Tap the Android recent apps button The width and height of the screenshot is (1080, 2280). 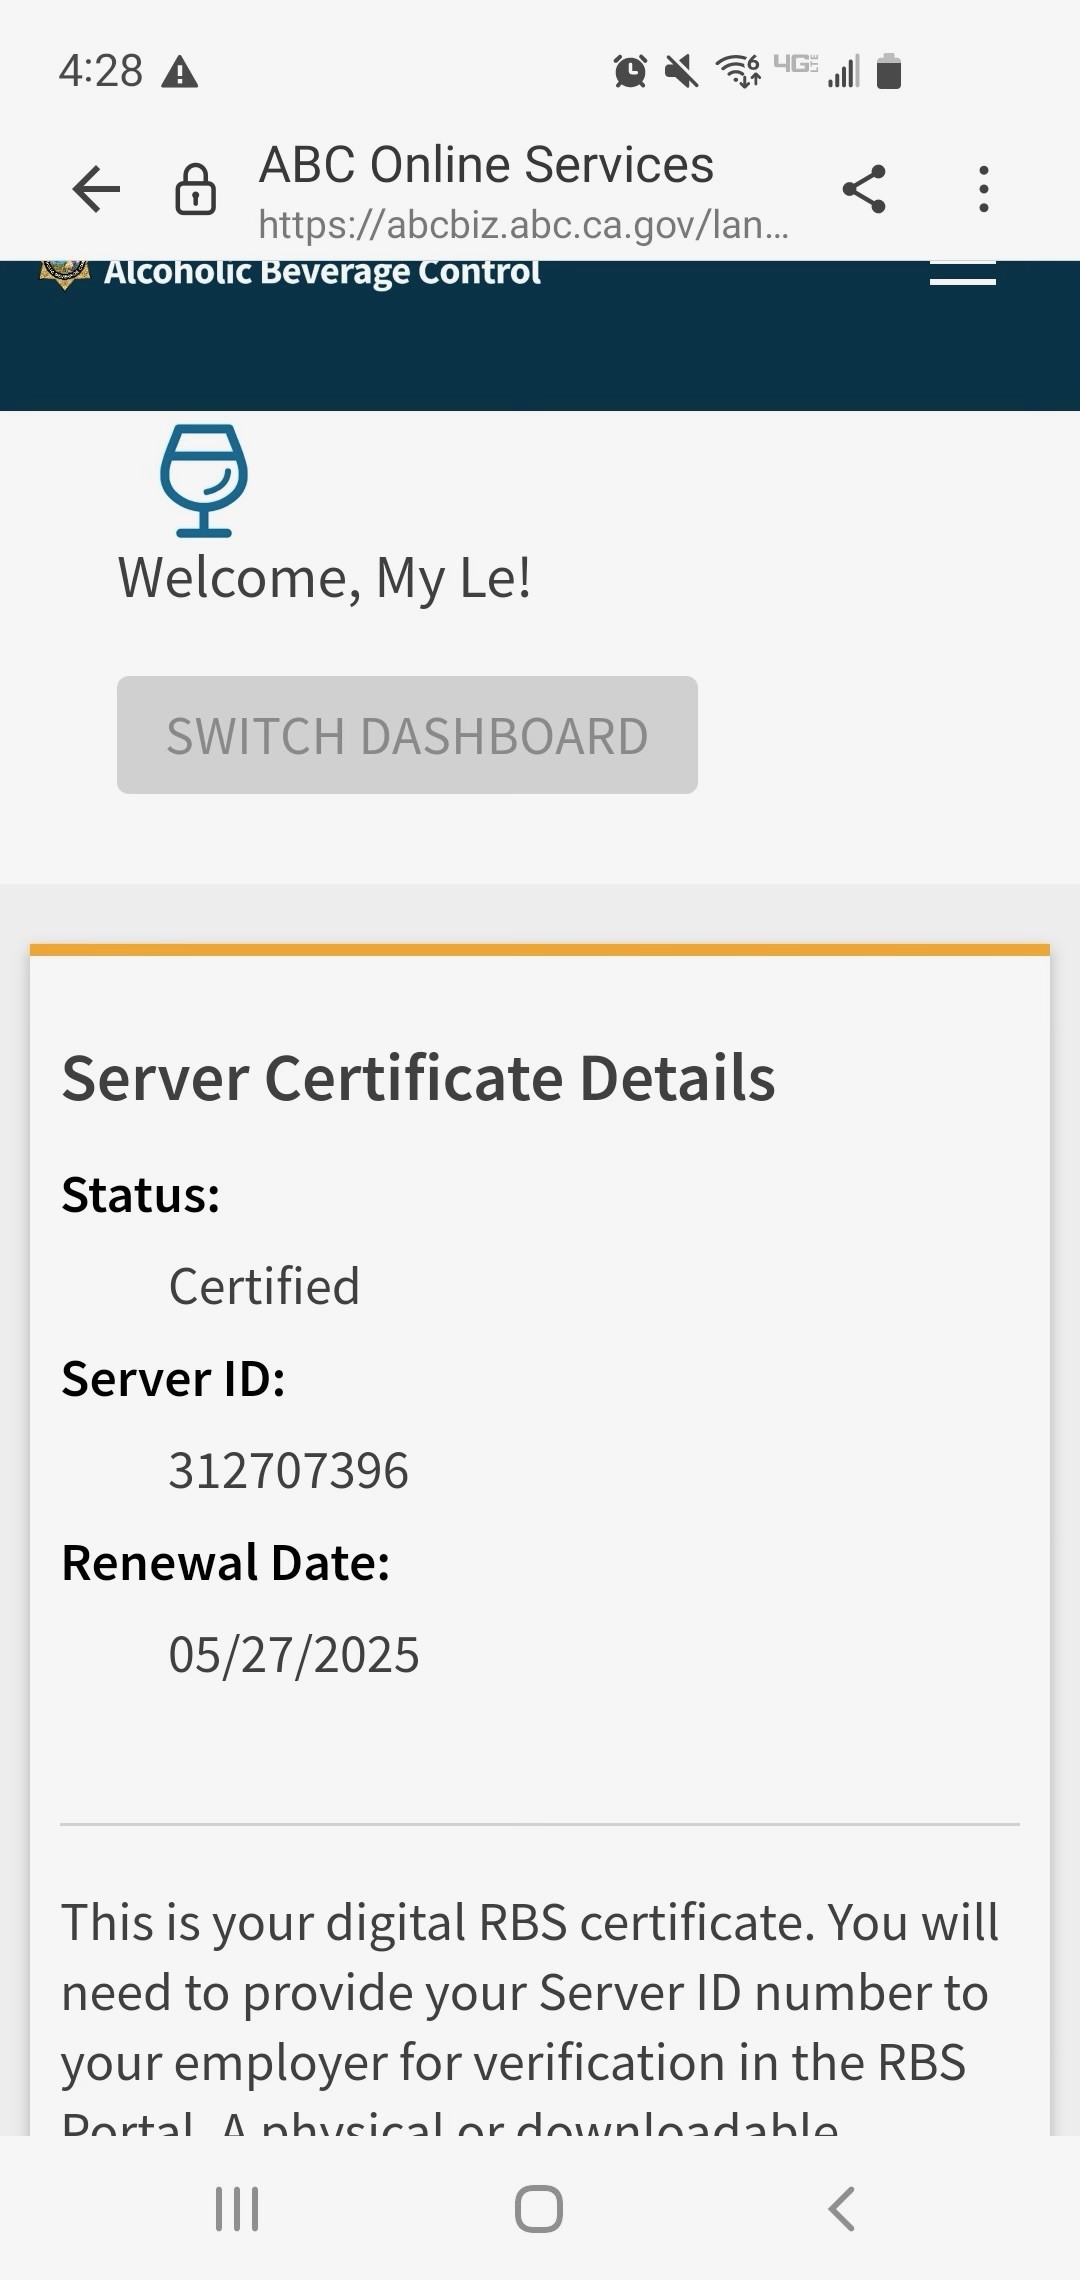[x=237, y=2208]
